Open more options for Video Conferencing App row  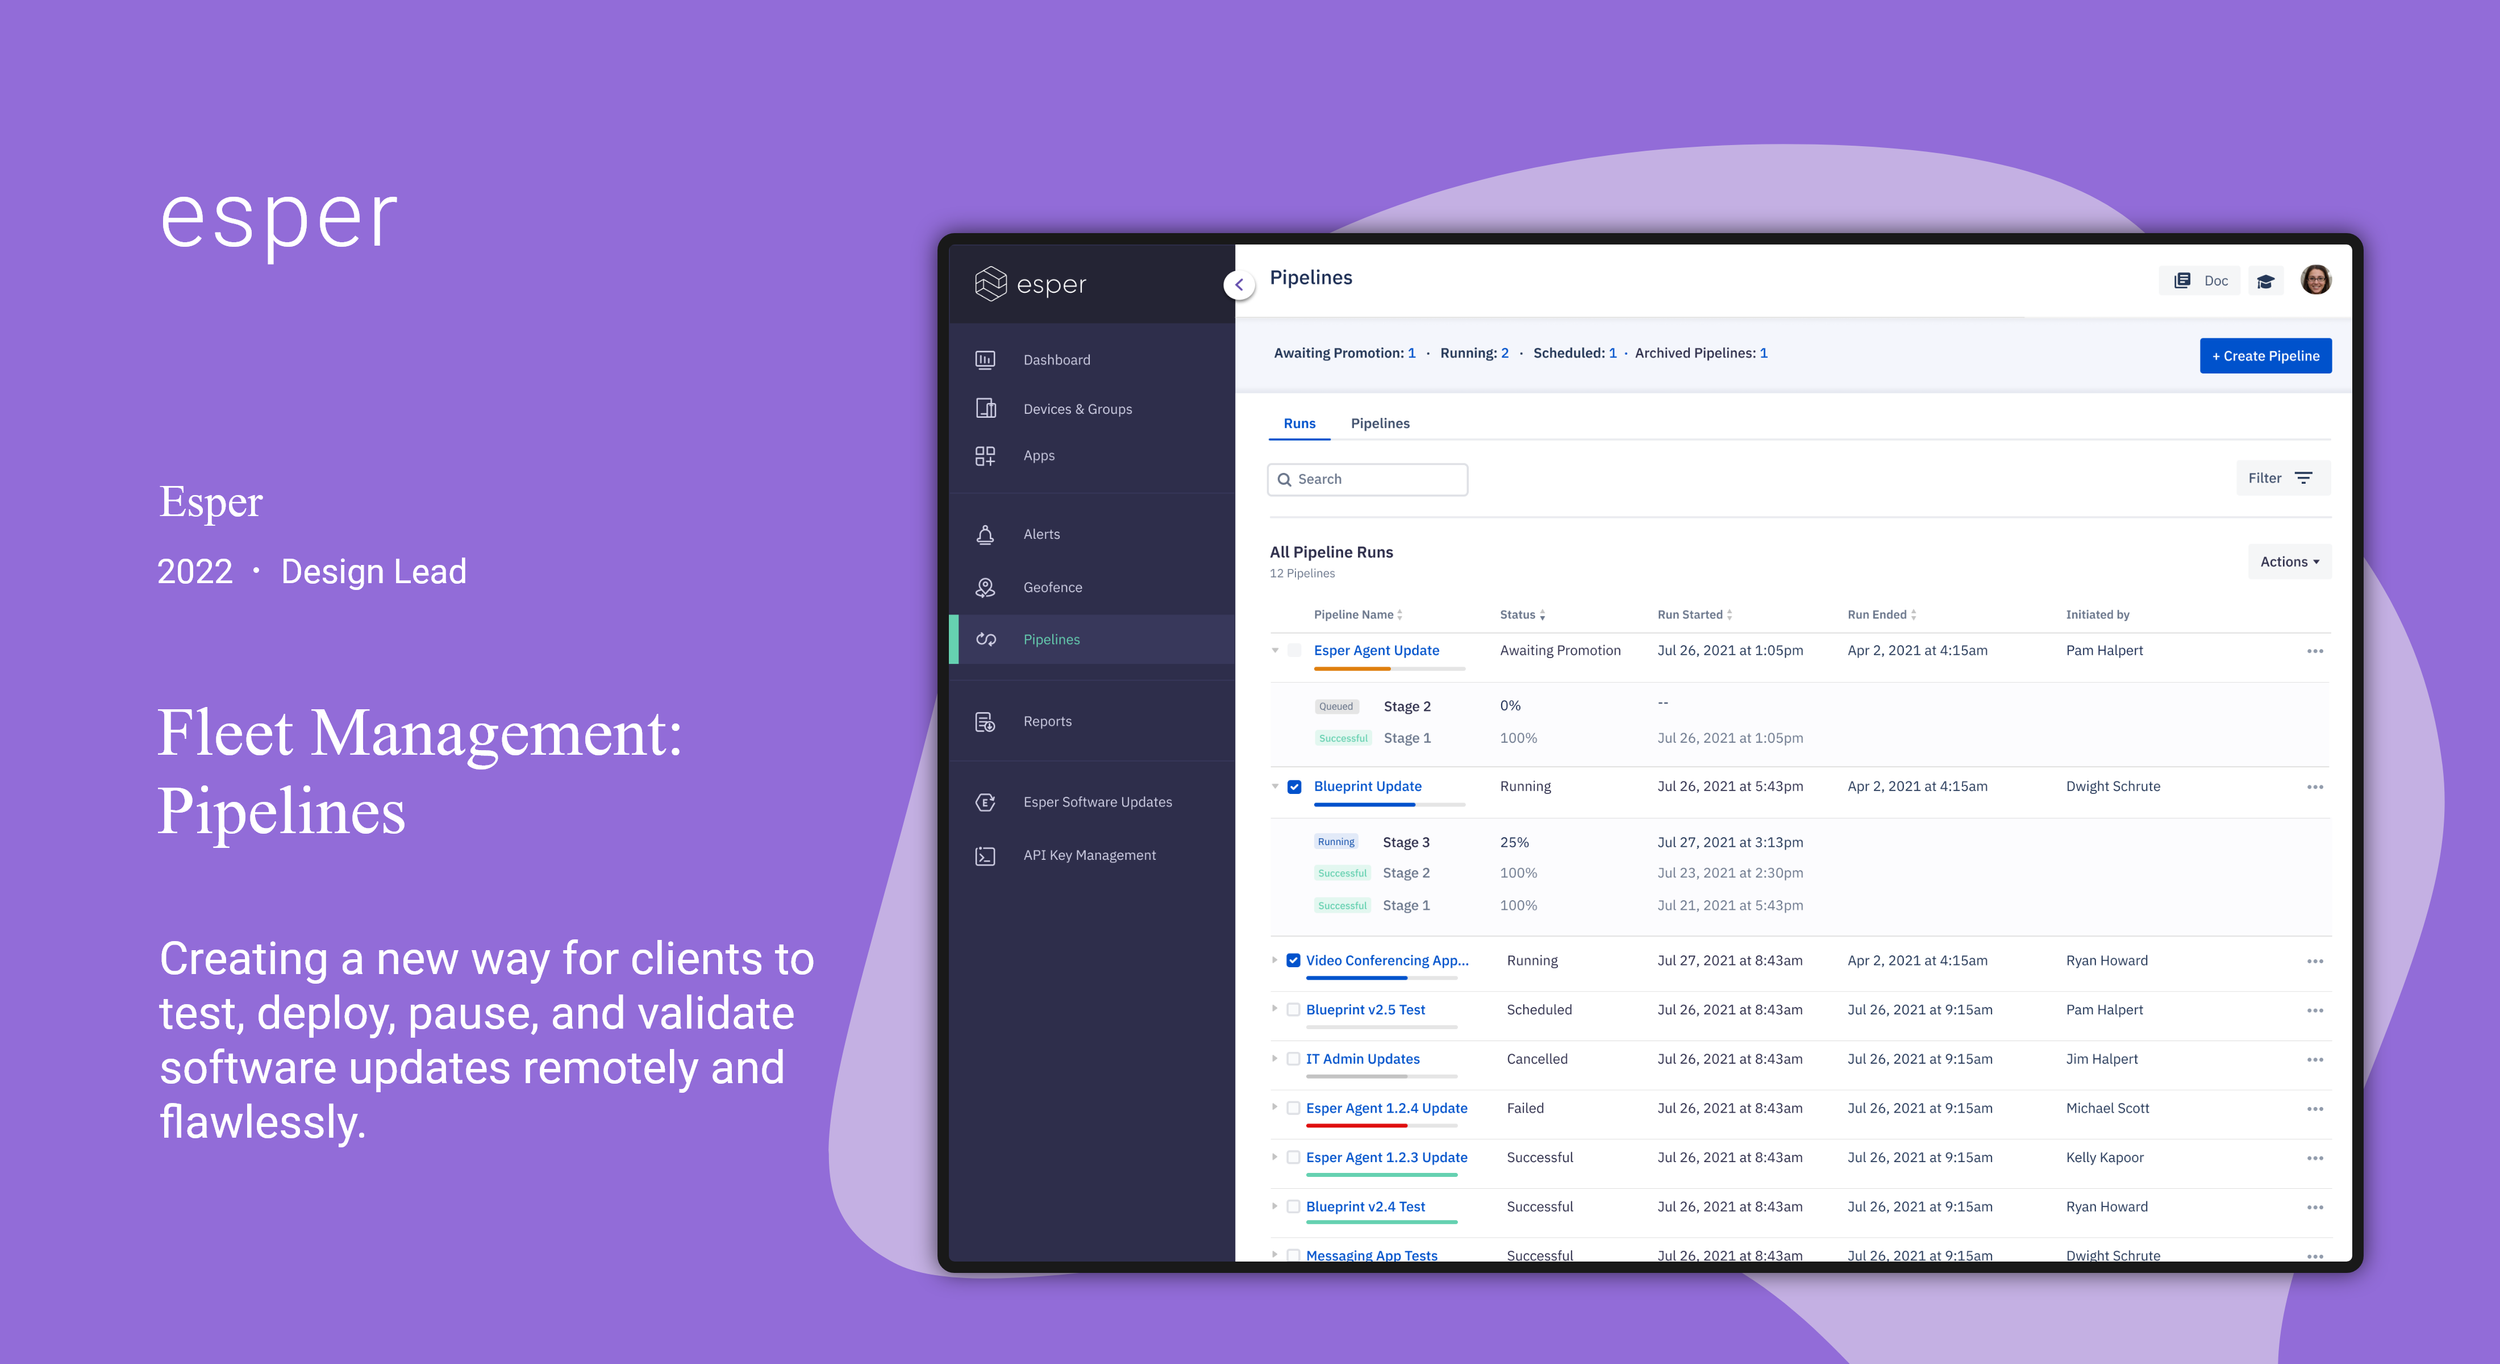pyautogui.click(x=2314, y=961)
